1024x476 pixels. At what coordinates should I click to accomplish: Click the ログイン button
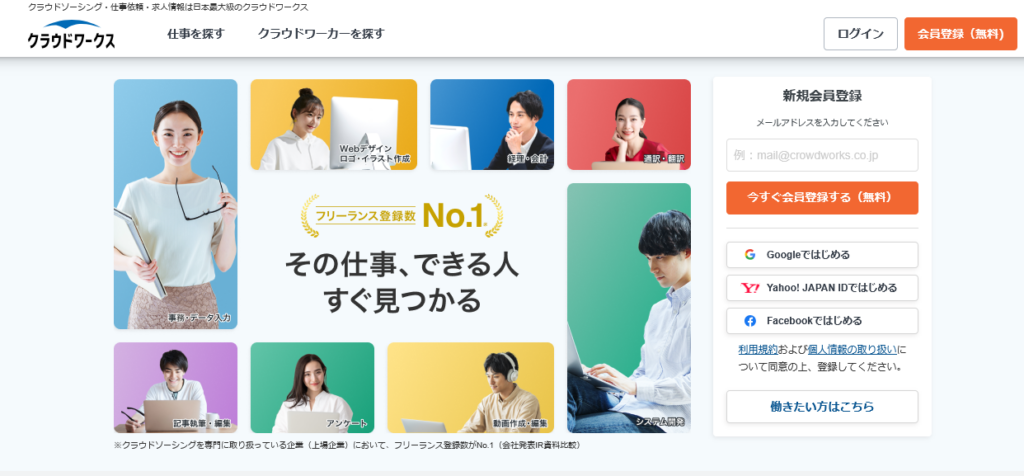861,34
